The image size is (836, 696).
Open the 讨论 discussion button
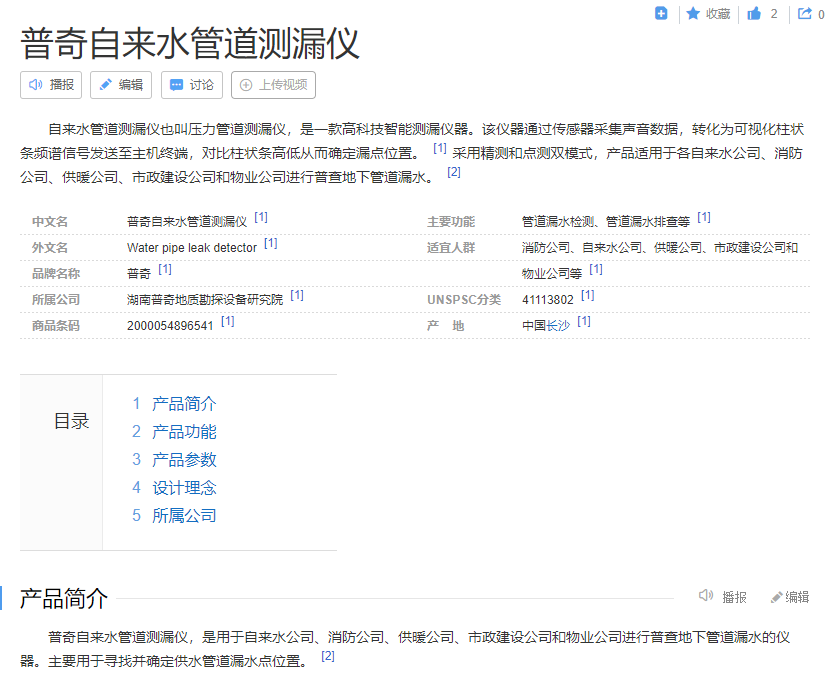click(x=192, y=85)
